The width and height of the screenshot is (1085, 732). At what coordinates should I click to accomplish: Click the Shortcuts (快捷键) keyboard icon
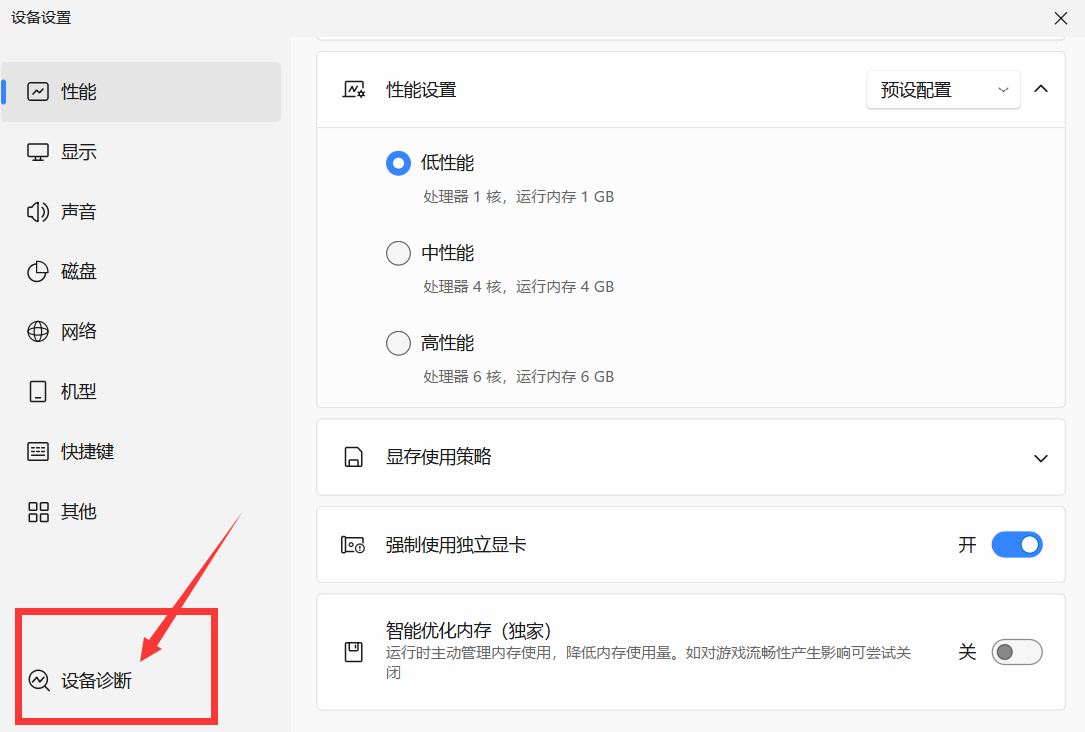click(x=38, y=452)
